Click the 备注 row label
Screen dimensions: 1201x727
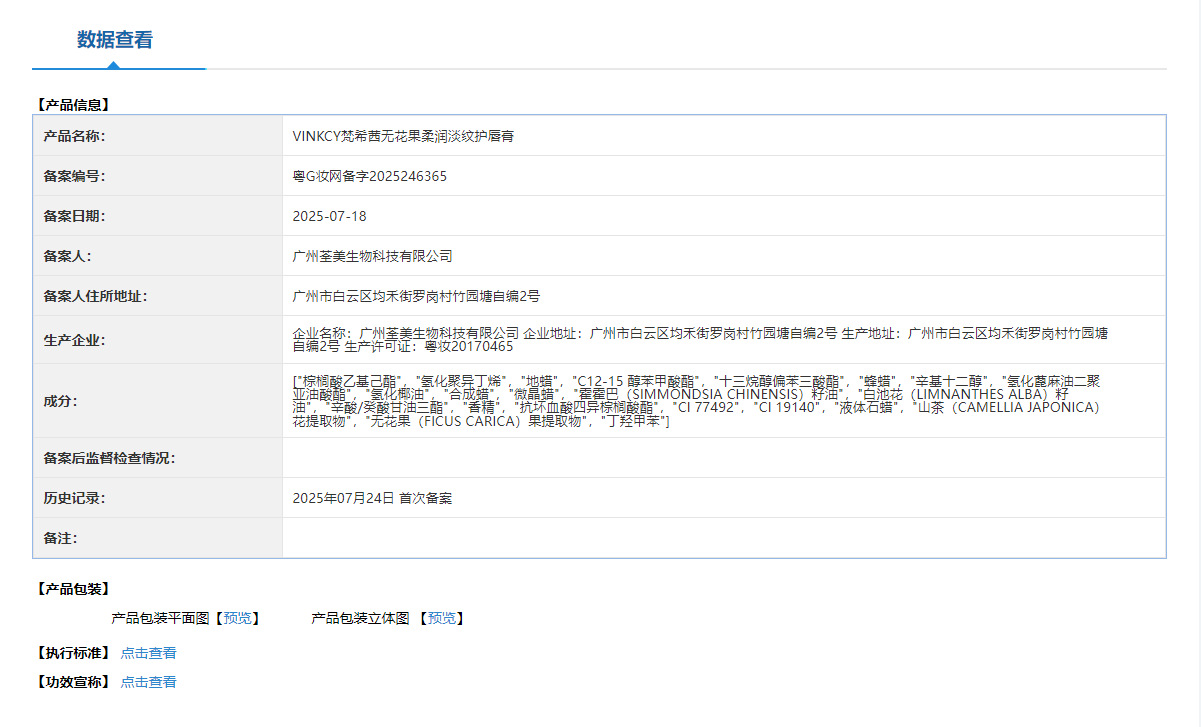click(x=60, y=538)
